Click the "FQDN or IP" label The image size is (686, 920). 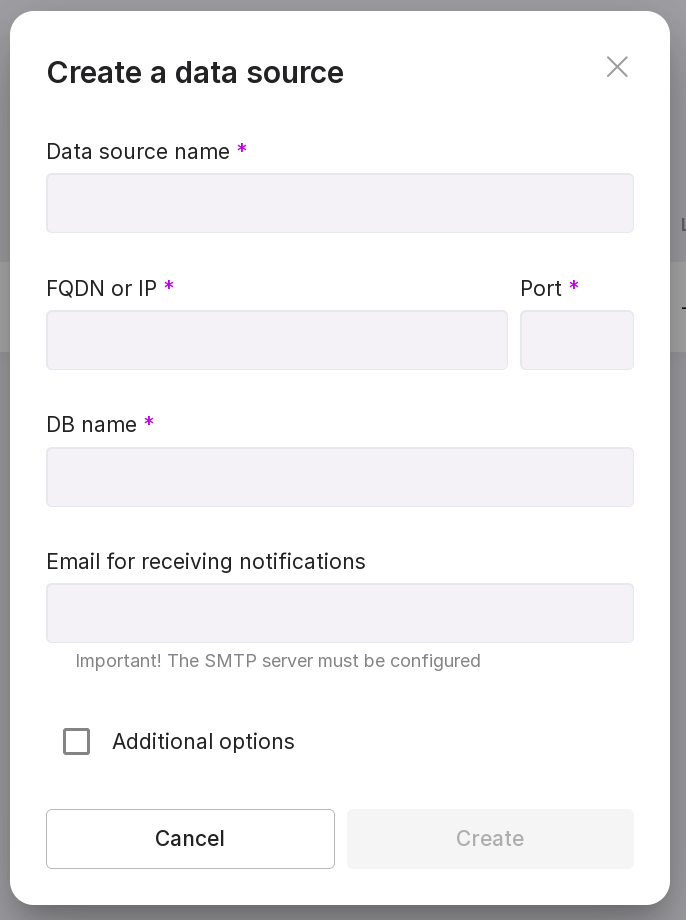101,289
